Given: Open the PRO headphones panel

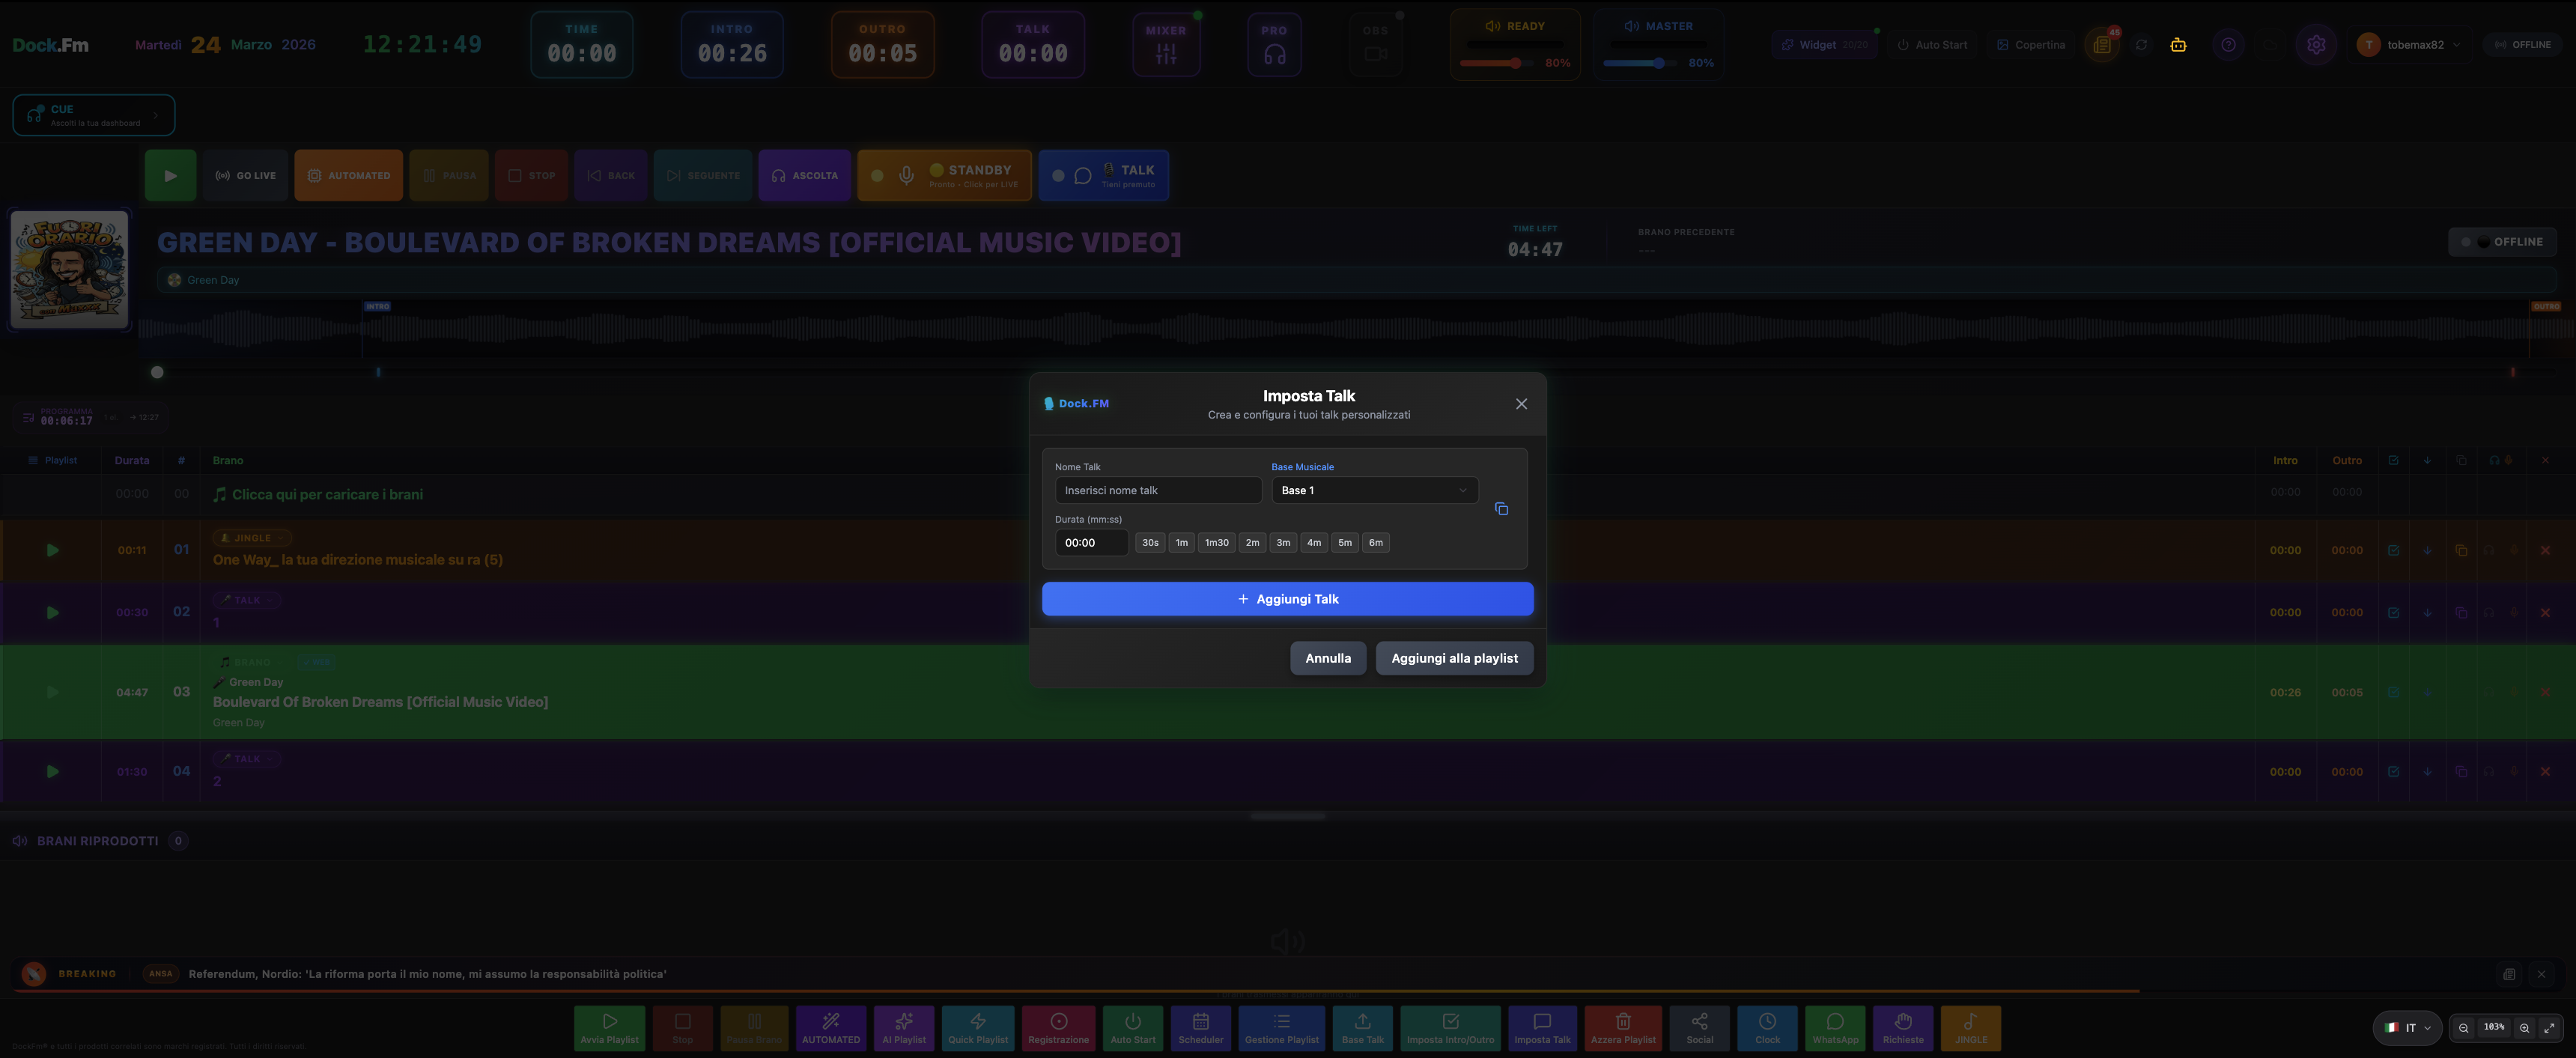Looking at the screenshot, I should click(1274, 45).
